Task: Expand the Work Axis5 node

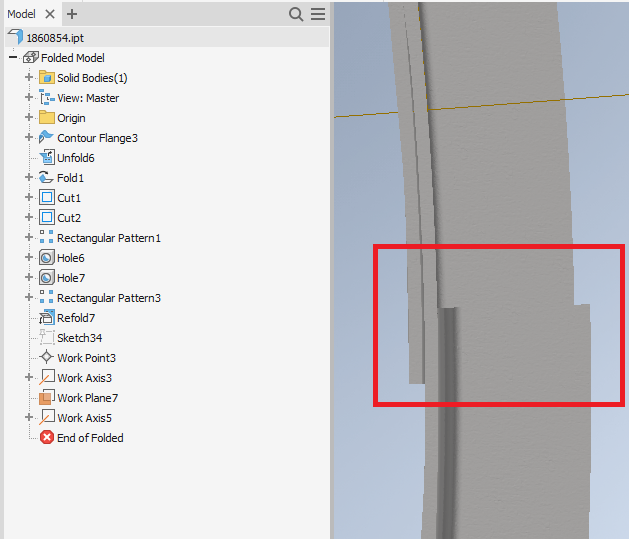Action: [x=29, y=417]
